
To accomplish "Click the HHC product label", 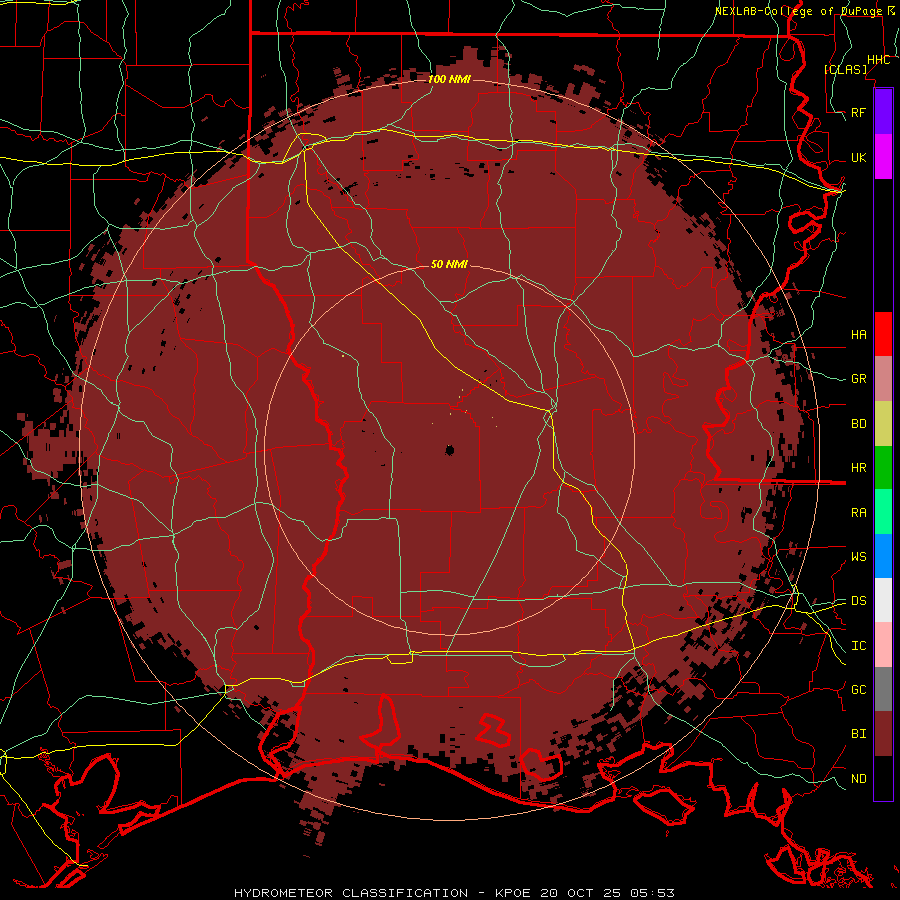I will coord(879,60).
